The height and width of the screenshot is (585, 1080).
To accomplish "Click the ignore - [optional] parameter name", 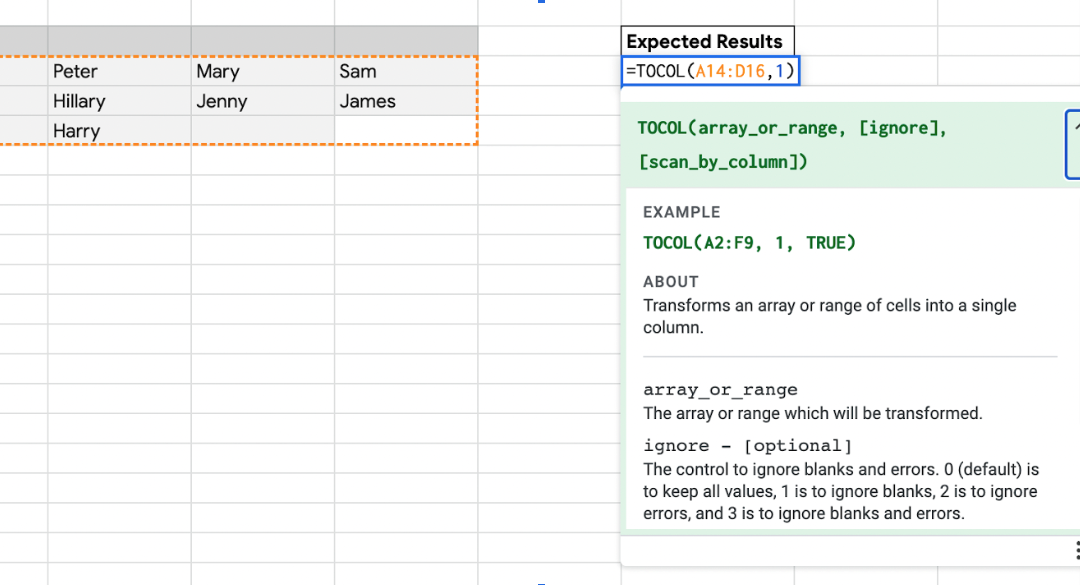I will [747, 446].
